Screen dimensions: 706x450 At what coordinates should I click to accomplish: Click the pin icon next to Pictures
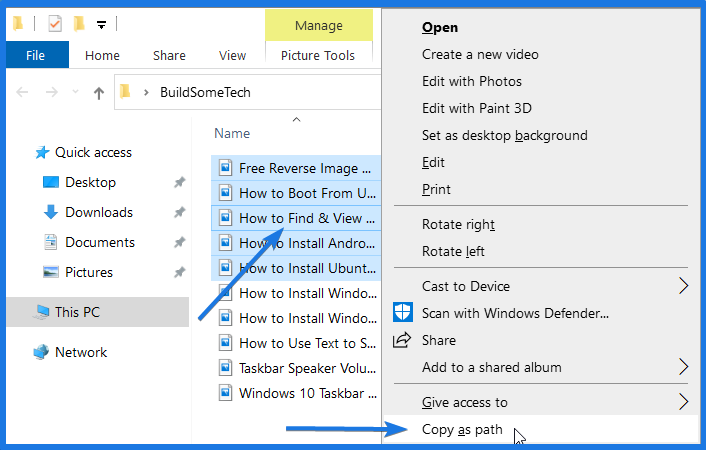pos(180,272)
